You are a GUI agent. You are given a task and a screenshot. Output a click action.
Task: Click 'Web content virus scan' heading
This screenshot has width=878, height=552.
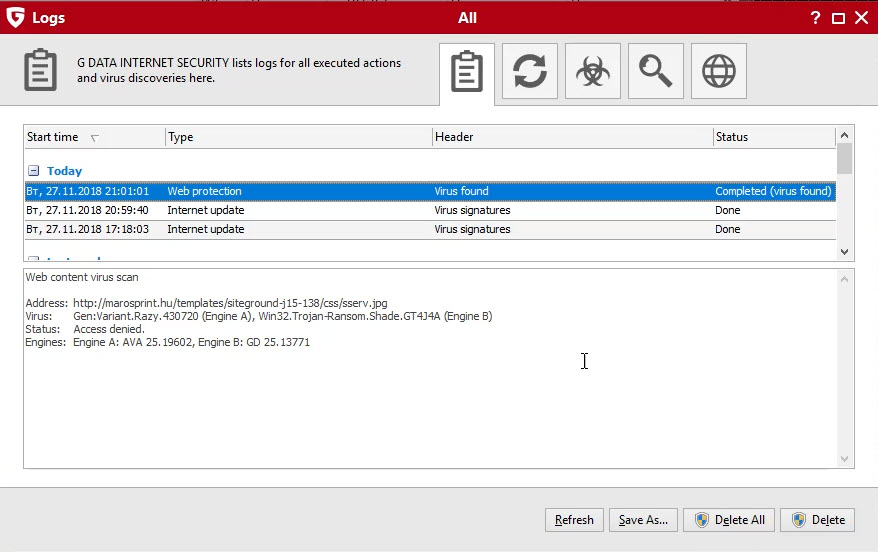[x=82, y=277]
